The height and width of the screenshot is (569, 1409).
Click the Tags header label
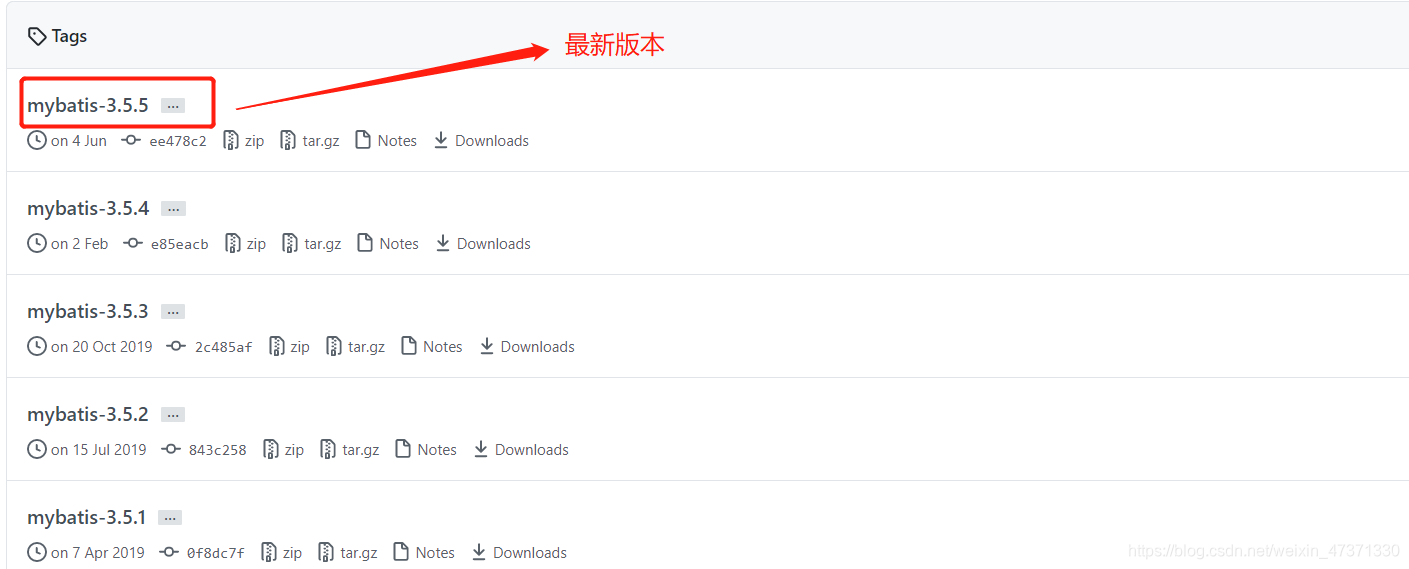(69, 36)
